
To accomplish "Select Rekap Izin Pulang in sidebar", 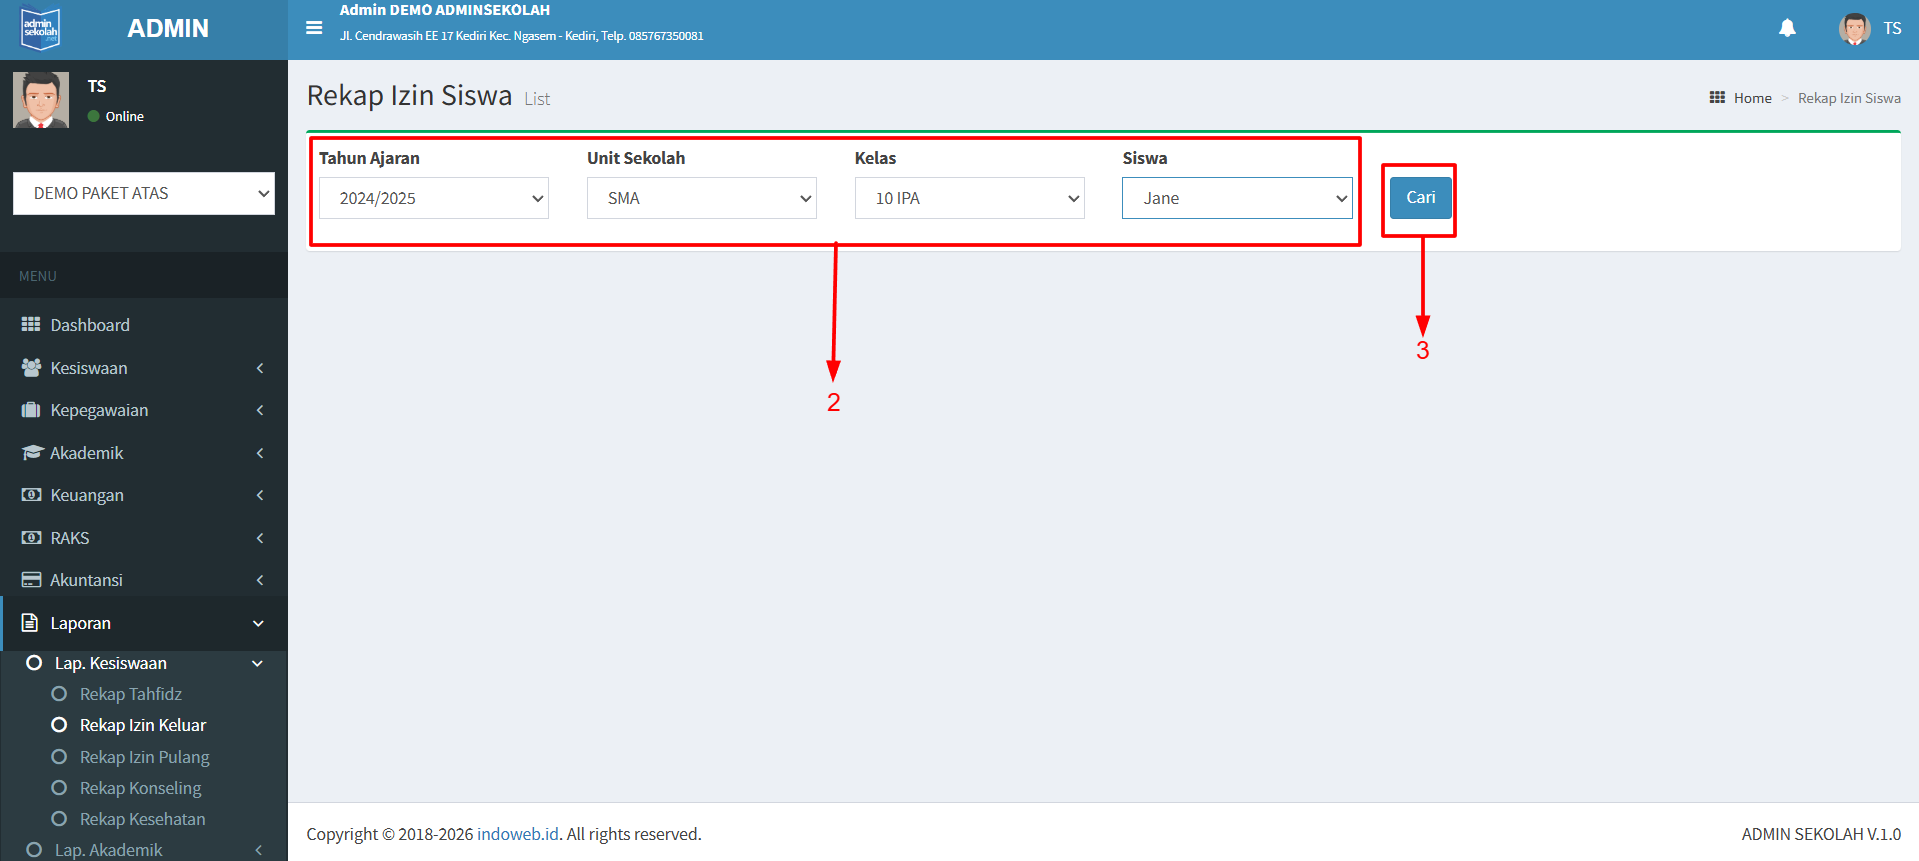I will pos(144,757).
